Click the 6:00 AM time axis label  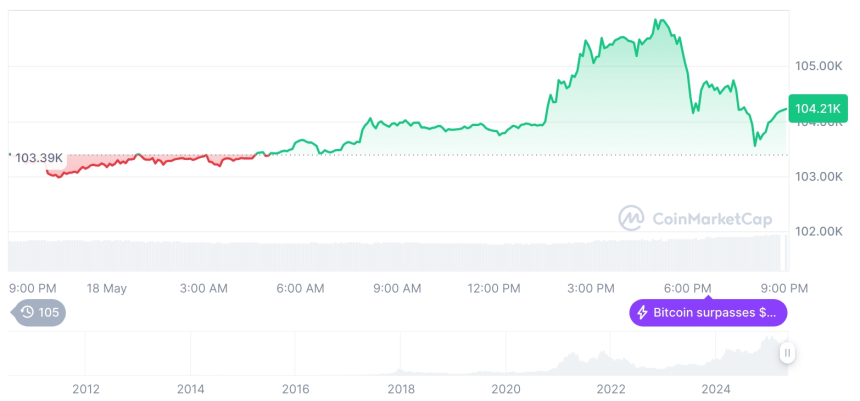[300, 288]
